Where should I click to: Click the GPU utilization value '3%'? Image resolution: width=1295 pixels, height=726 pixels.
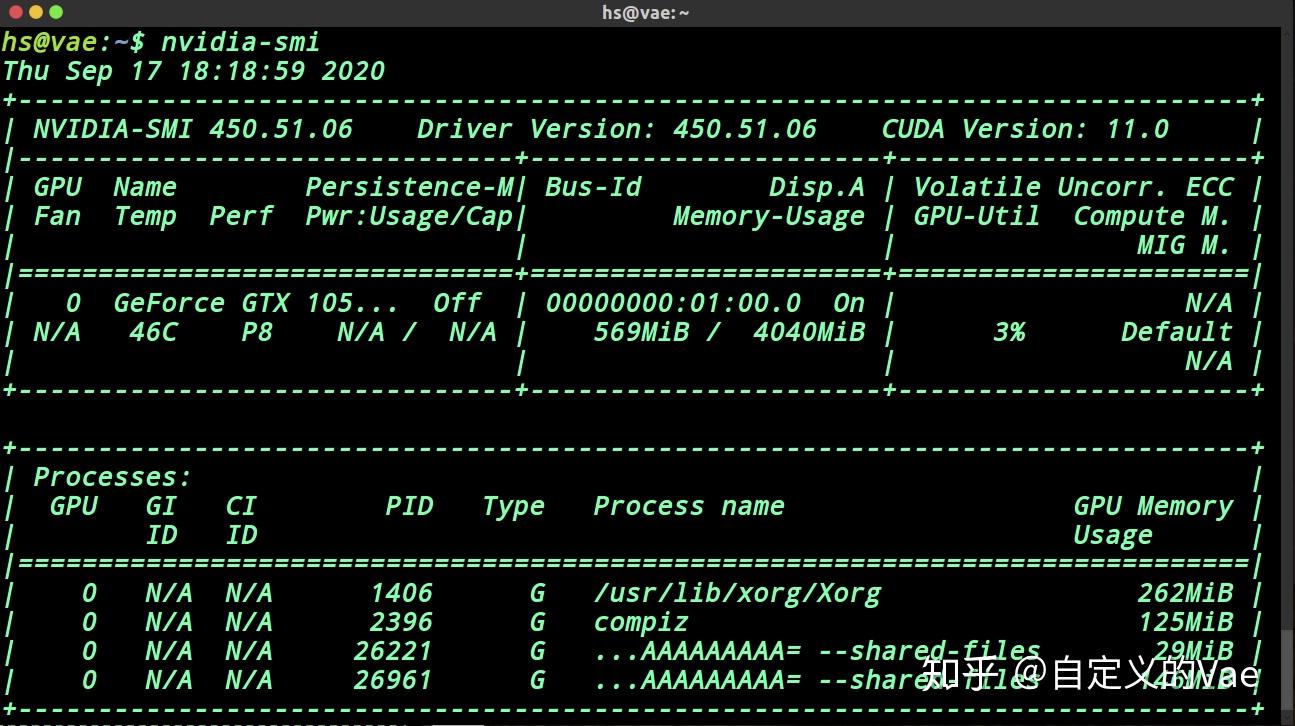point(1009,332)
